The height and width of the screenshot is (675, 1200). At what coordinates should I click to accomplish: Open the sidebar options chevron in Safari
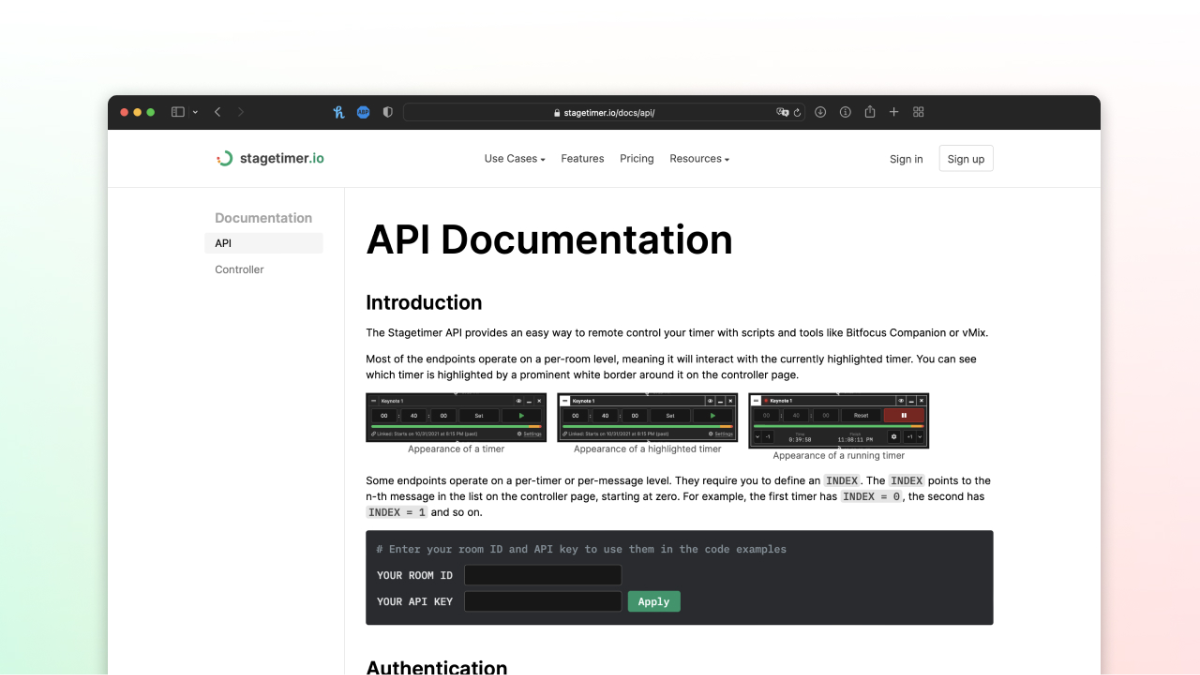(x=195, y=112)
